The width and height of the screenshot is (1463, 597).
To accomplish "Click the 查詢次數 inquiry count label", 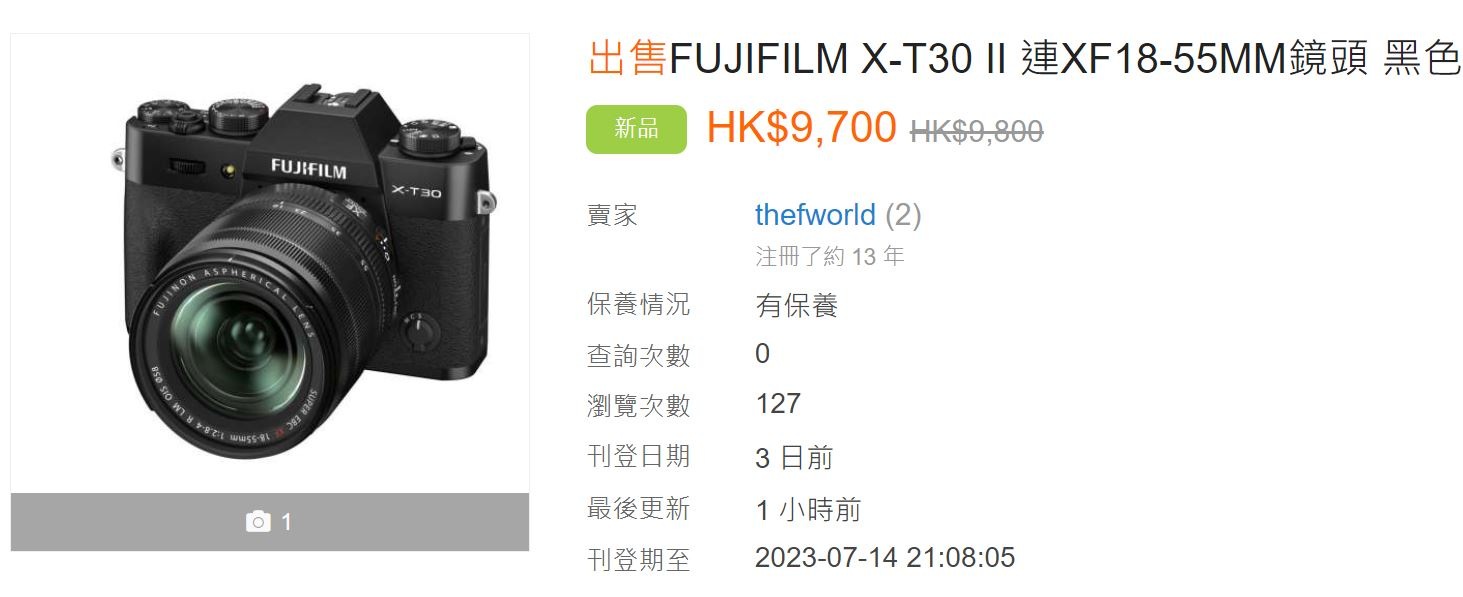I will point(638,355).
